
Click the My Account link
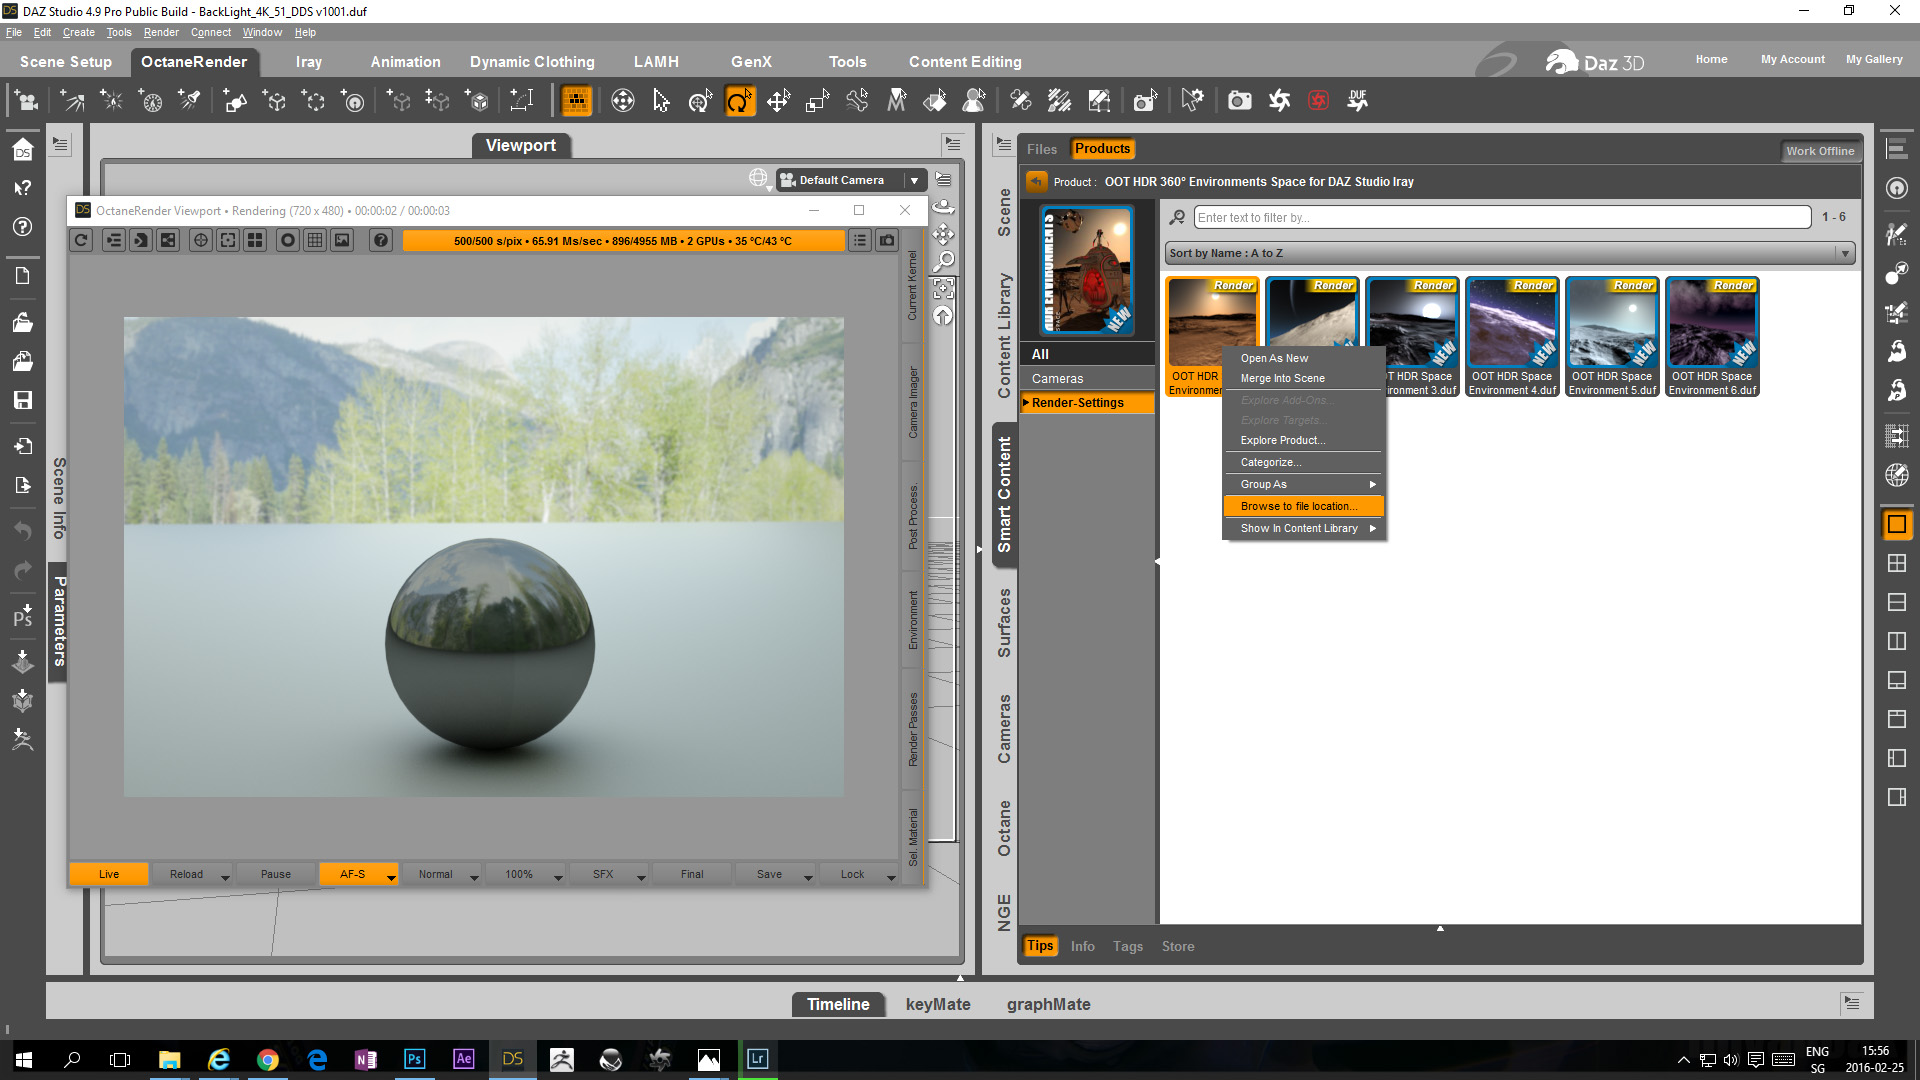[x=1792, y=59]
